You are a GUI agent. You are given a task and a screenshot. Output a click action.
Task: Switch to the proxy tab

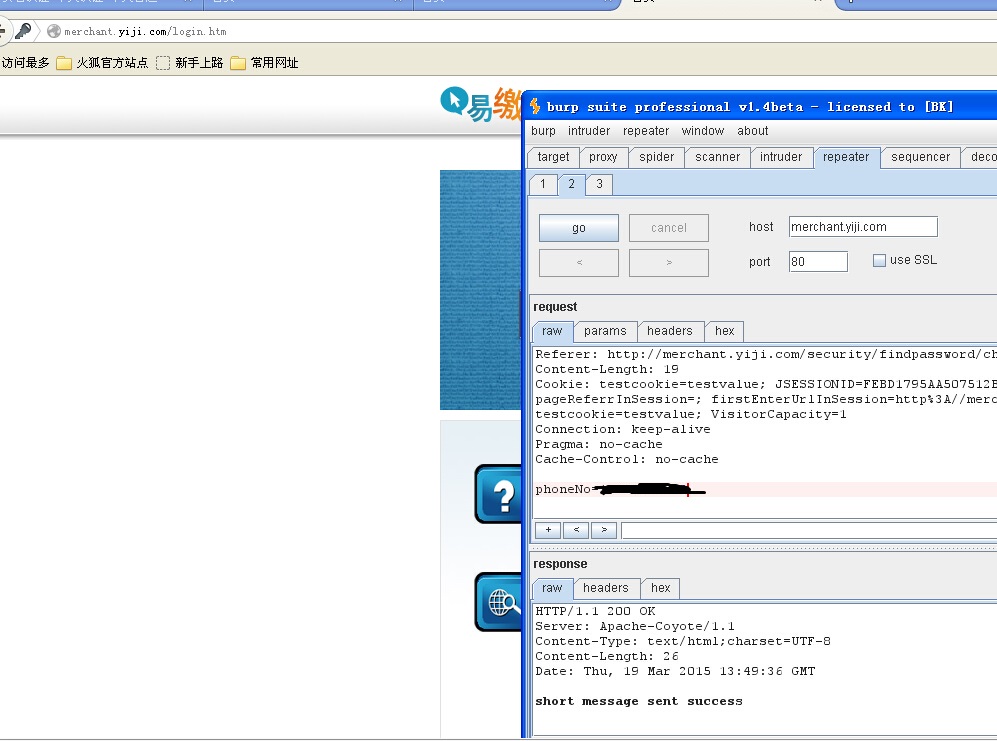pos(603,157)
